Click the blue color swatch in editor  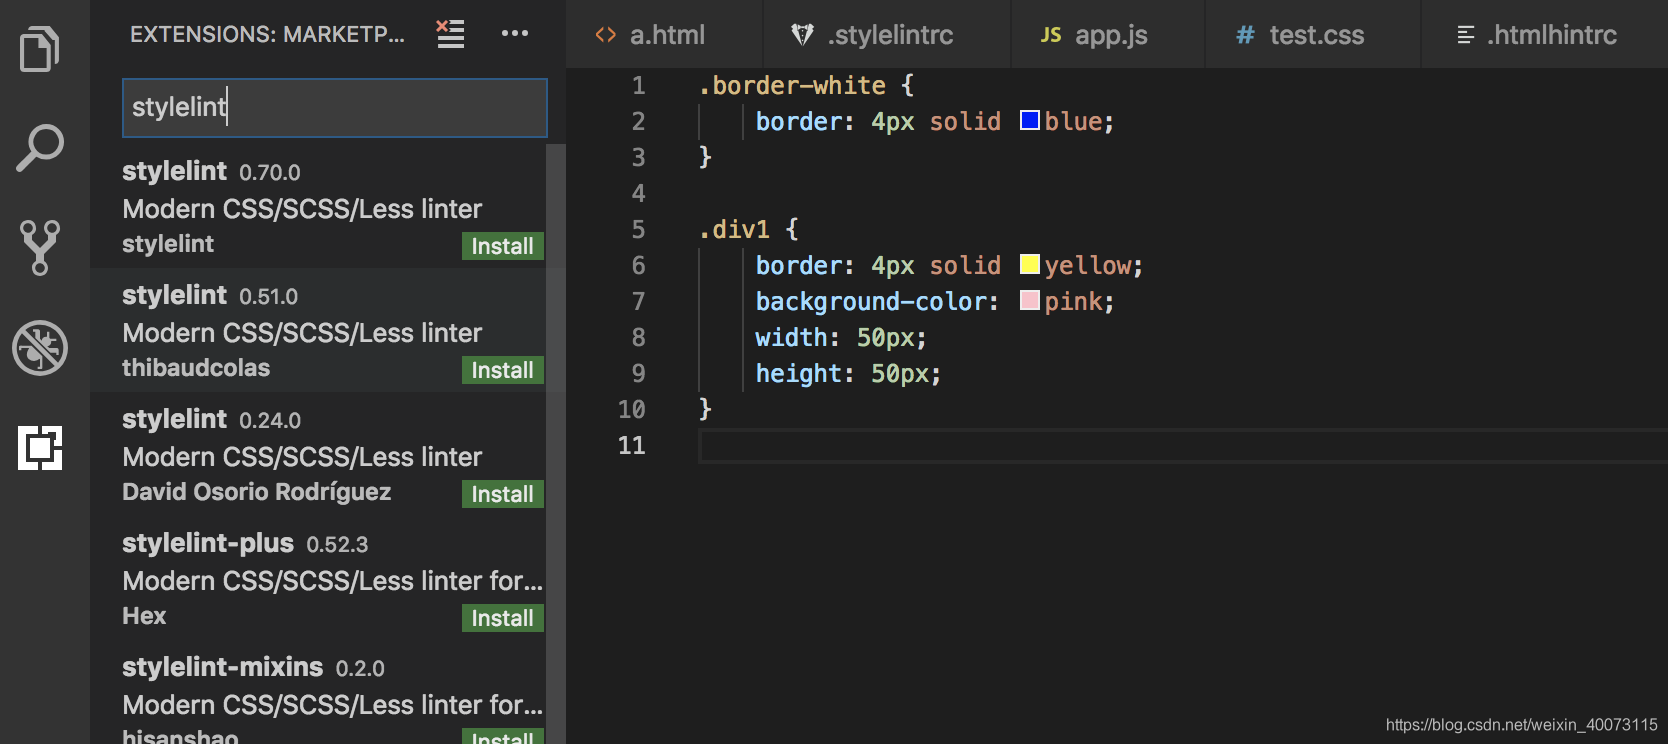1030,121
